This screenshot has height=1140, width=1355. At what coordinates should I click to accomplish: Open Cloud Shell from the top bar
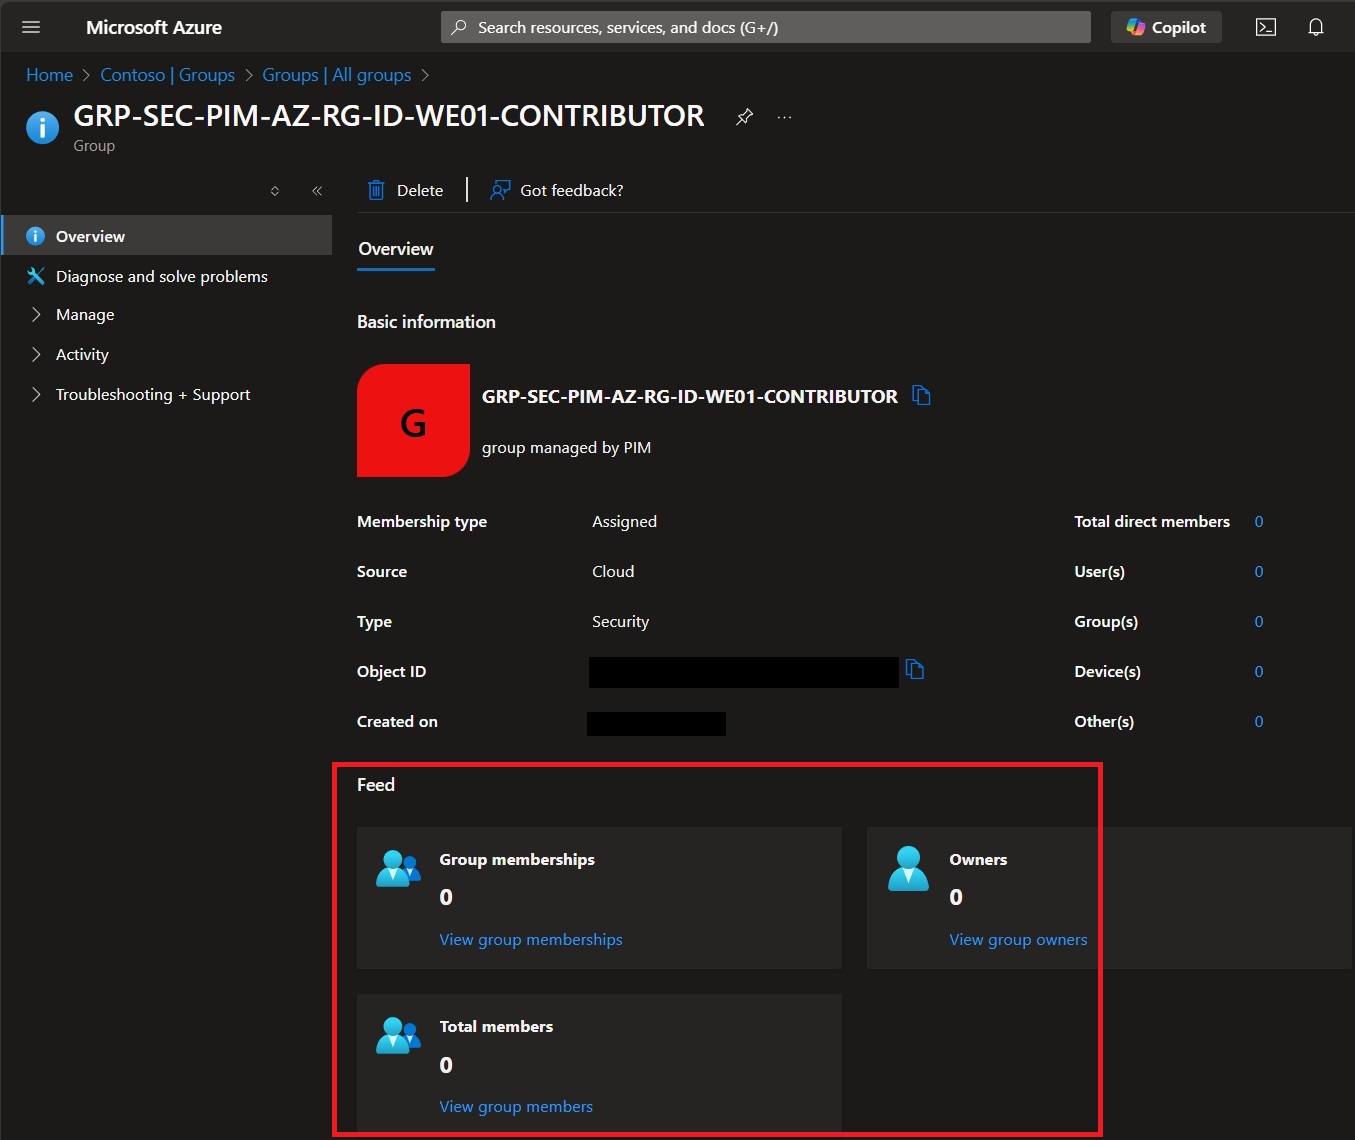pos(1266,27)
